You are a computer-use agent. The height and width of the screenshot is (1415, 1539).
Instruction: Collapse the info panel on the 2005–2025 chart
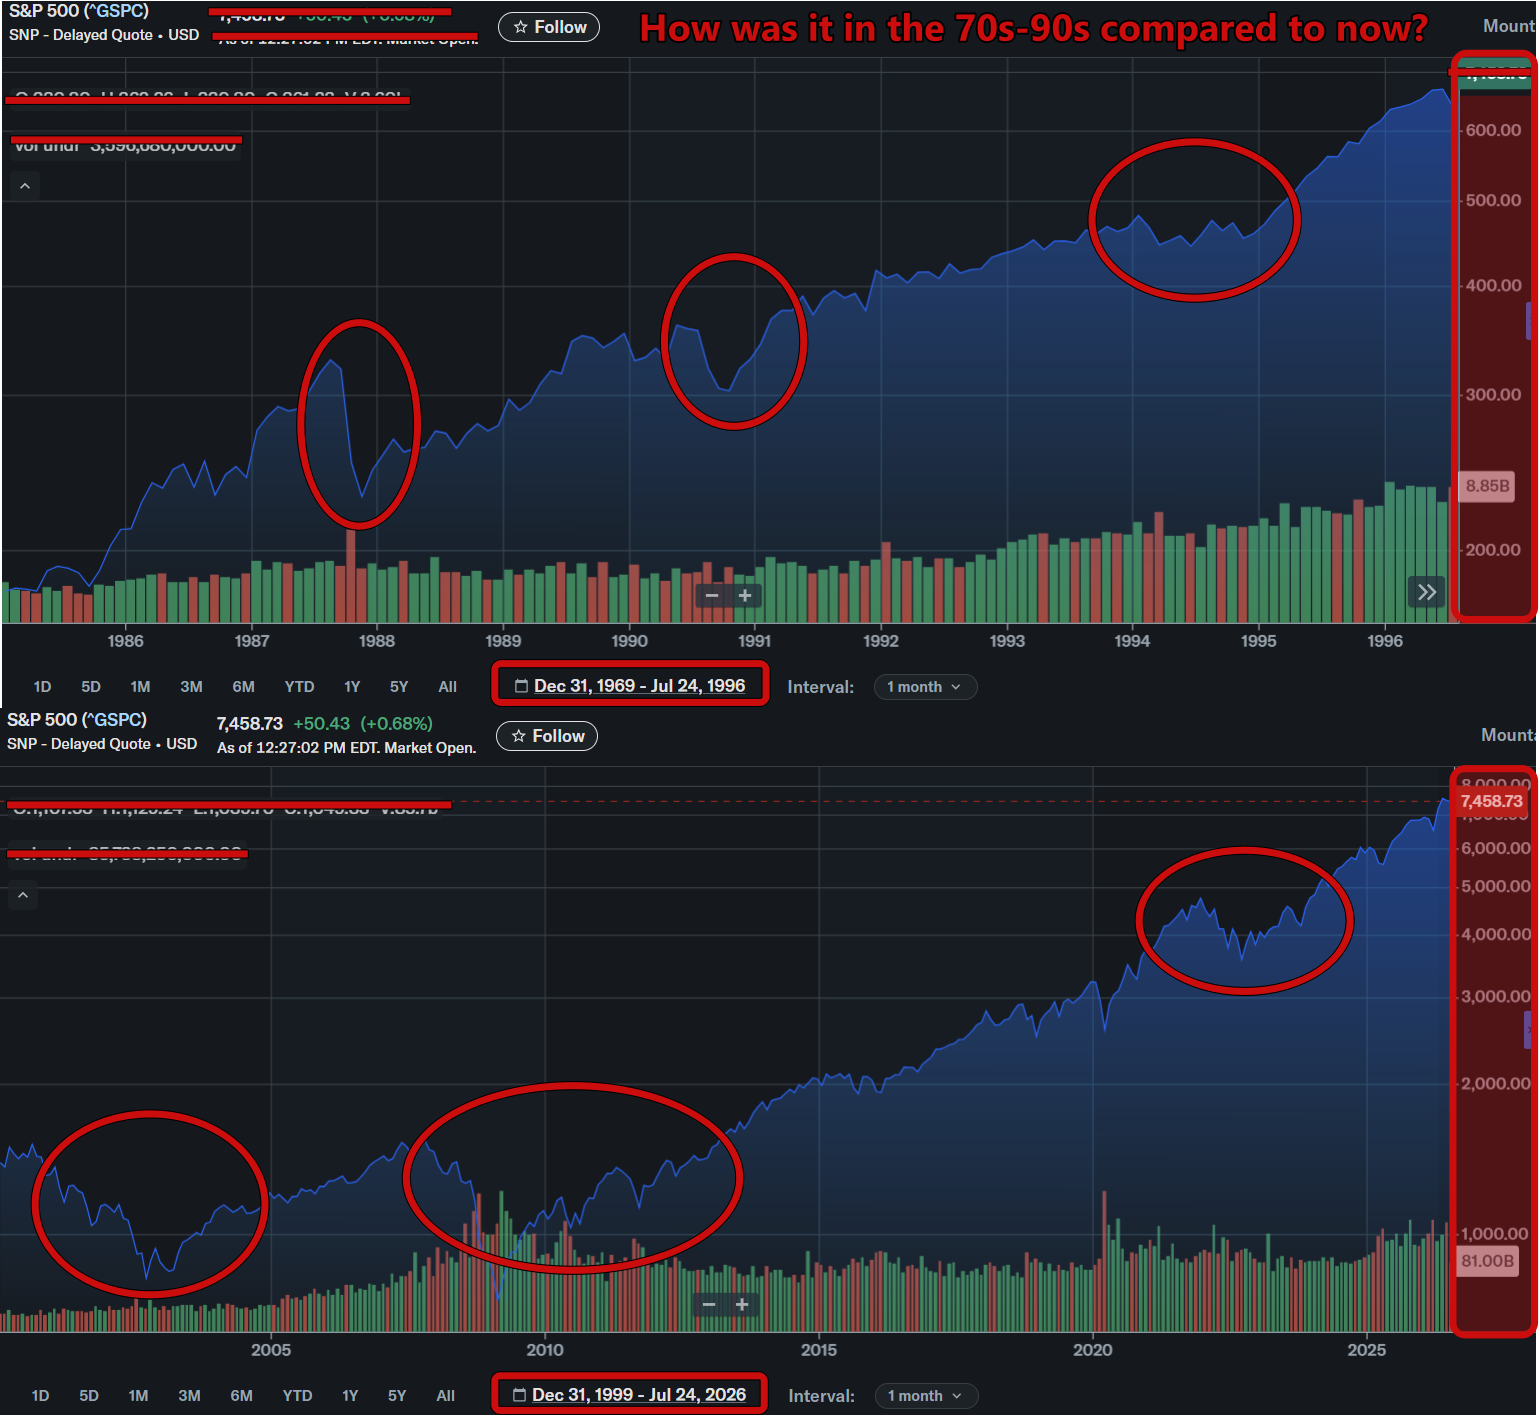click(x=23, y=895)
